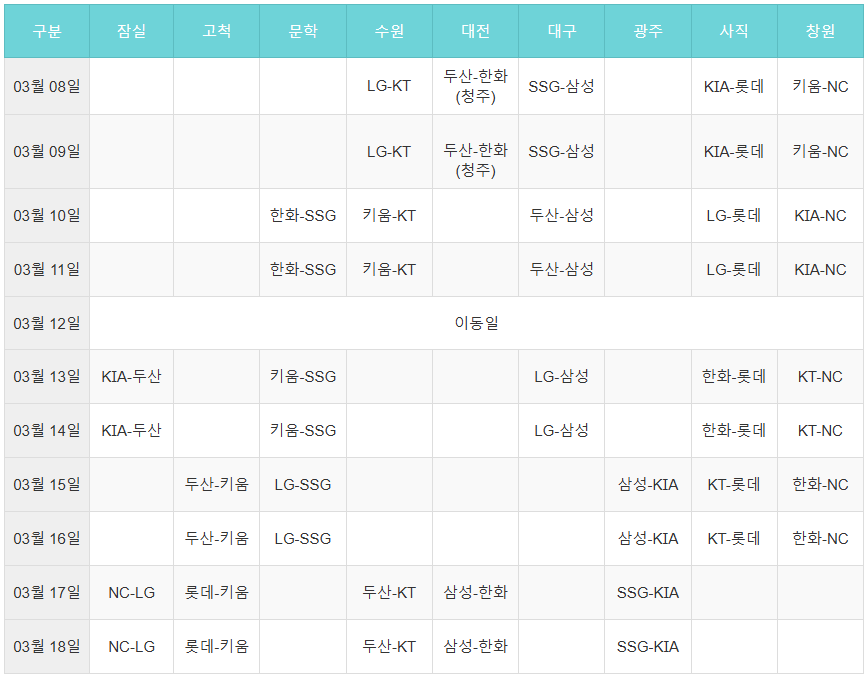Click the 광주 column header

click(x=648, y=31)
